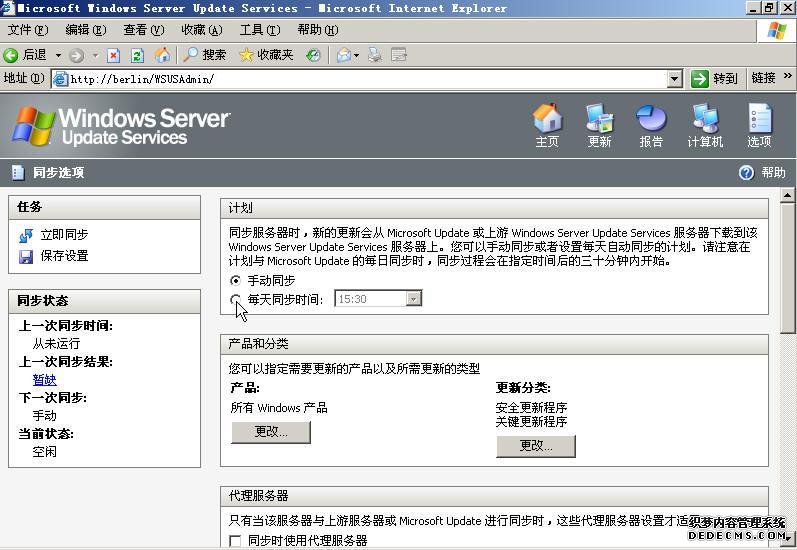Refresh the page with the green icon
This screenshot has height=550, width=797.
pyautogui.click(x=137, y=55)
